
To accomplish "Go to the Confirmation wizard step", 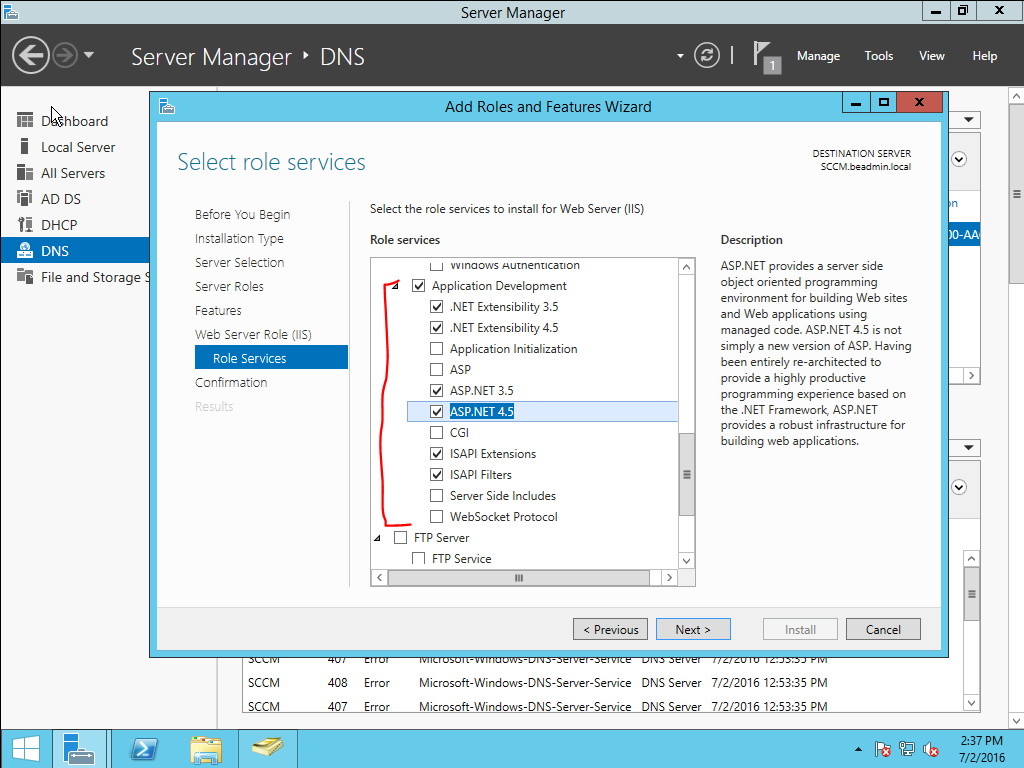I will (x=231, y=382).
